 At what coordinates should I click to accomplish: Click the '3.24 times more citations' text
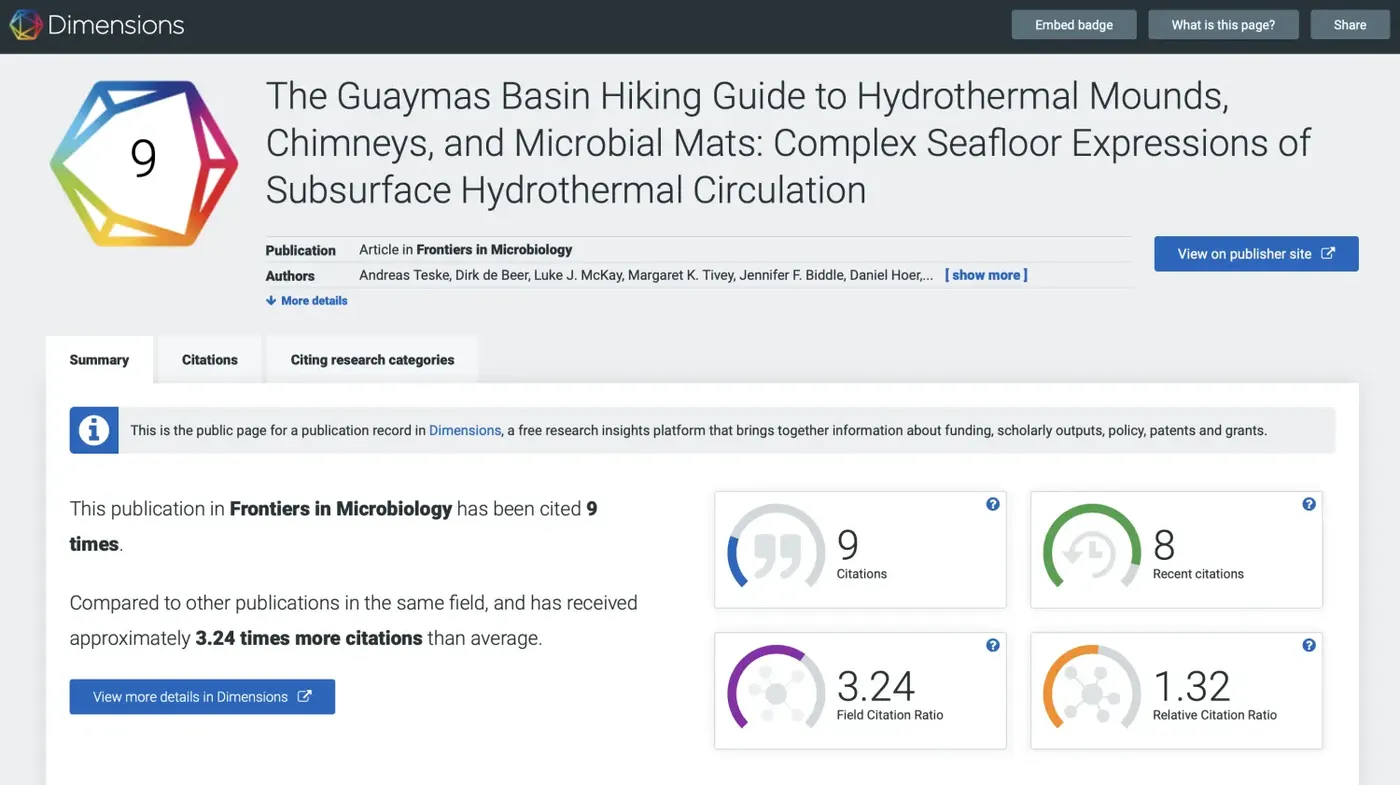pyautogui.click(x=309, y=638)
